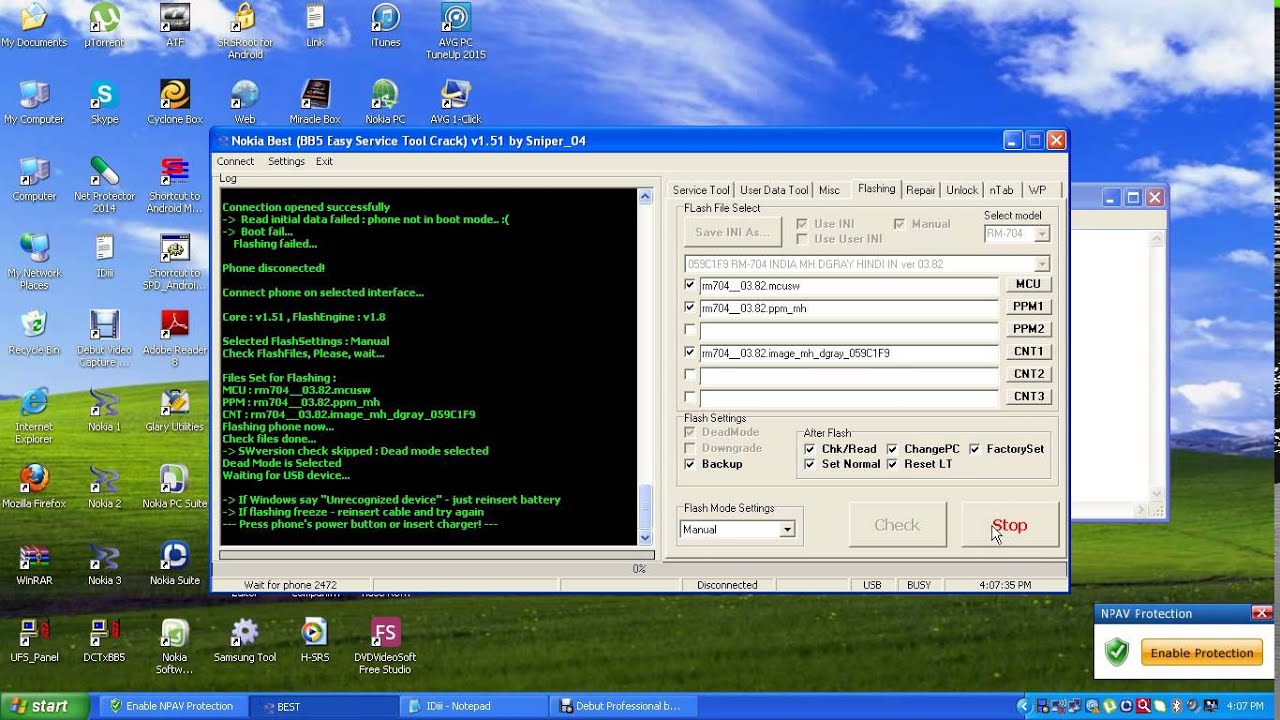1280x720 pixels.
Task: Click Enable Protection in NPAV popup
Action: (x=1202, y=653)
